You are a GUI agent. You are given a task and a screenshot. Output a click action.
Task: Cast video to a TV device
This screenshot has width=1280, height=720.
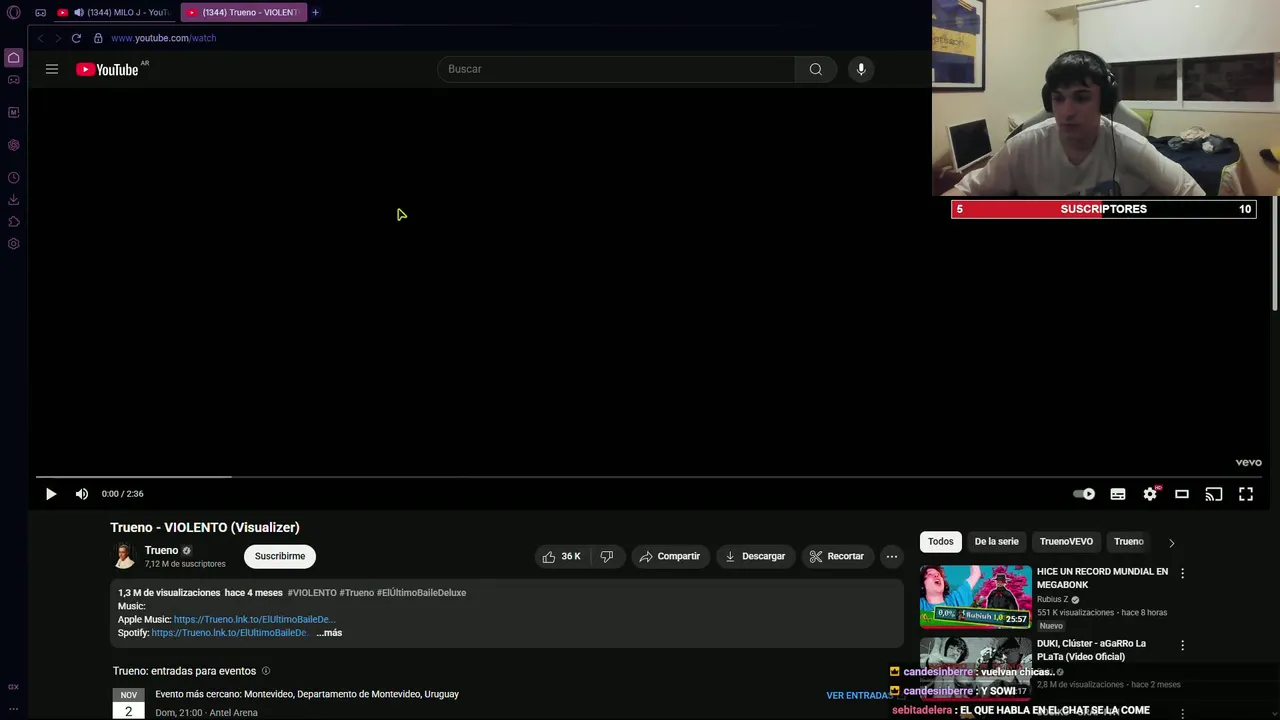[1214, 494]
